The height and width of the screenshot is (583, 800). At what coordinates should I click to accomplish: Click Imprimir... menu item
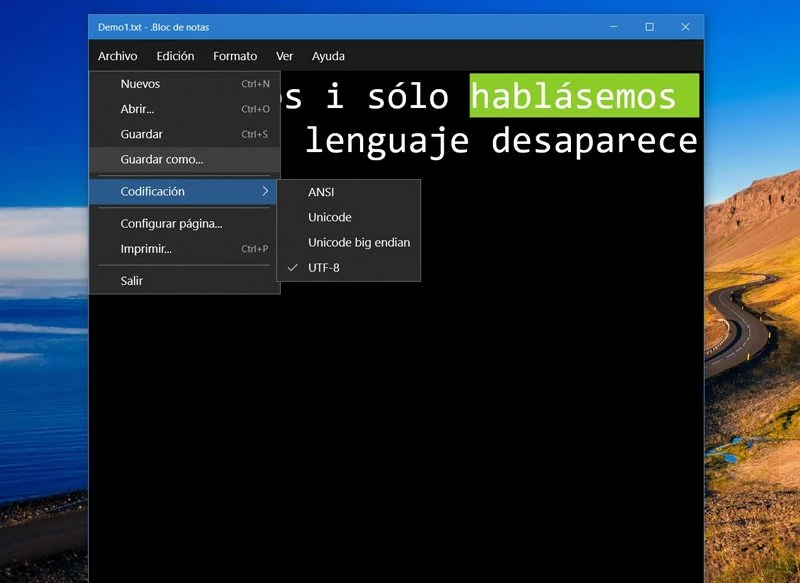tap(146, 249)
